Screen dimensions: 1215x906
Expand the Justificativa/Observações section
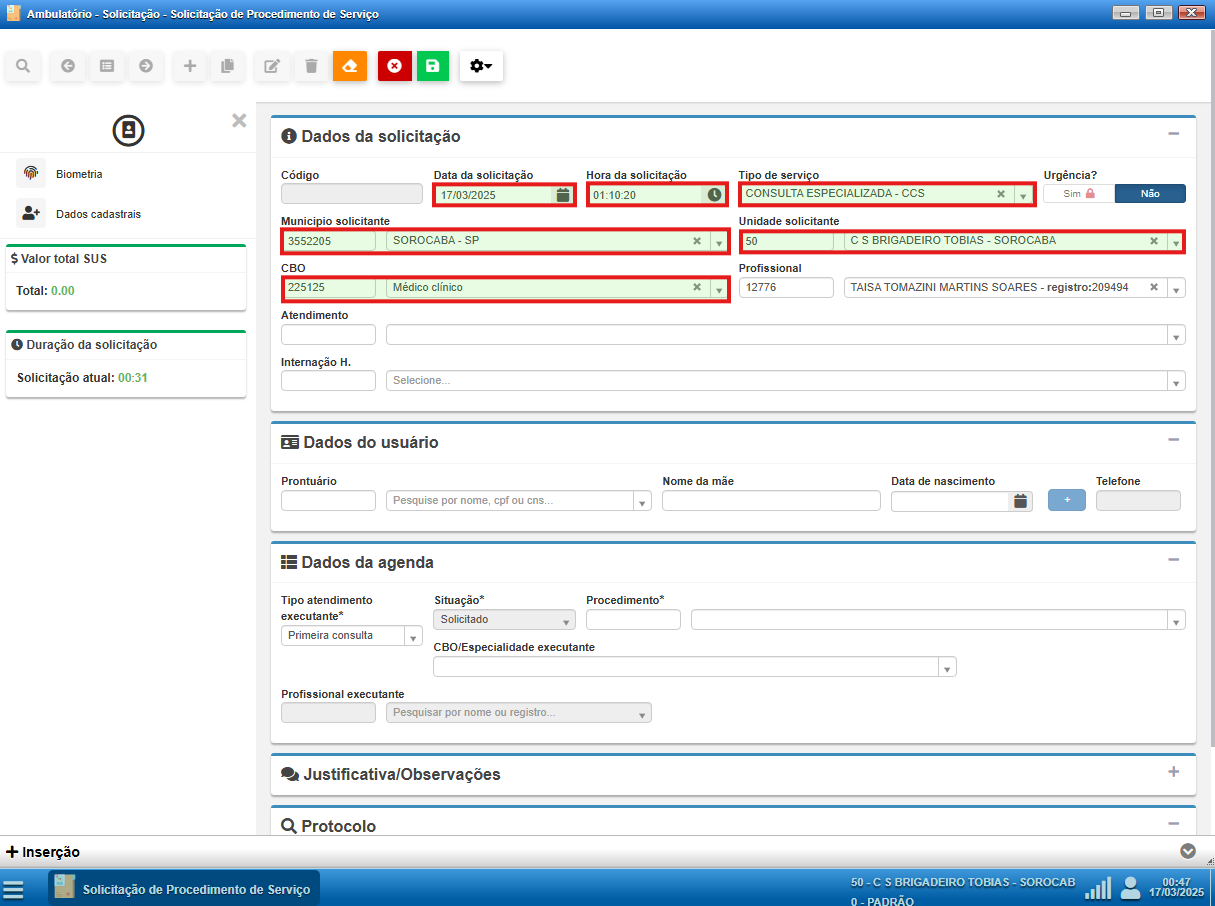[x=1173, y=773]
